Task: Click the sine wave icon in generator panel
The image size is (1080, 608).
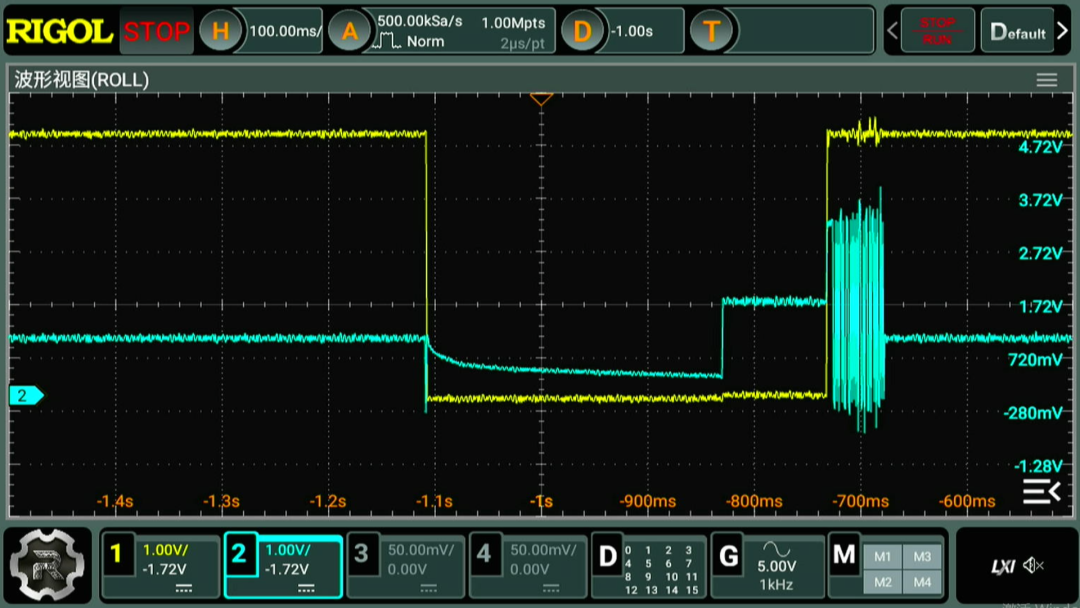Action: click(x=776, y=549)
